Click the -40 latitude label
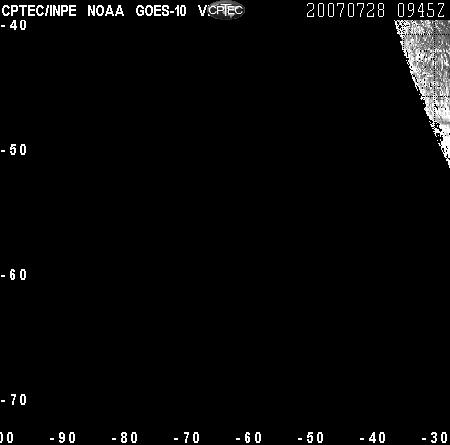This screenshot has width=450, height=445. pyautogui.click(x=14, y=25)
